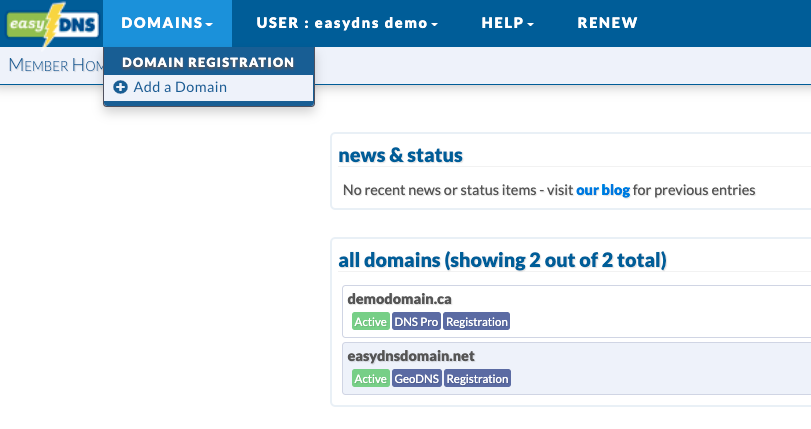Click the DOMAIN REGISTRATION menu header
Image resolution: width=811 pixels, height=429 pixels.
[x=208, y=62]
